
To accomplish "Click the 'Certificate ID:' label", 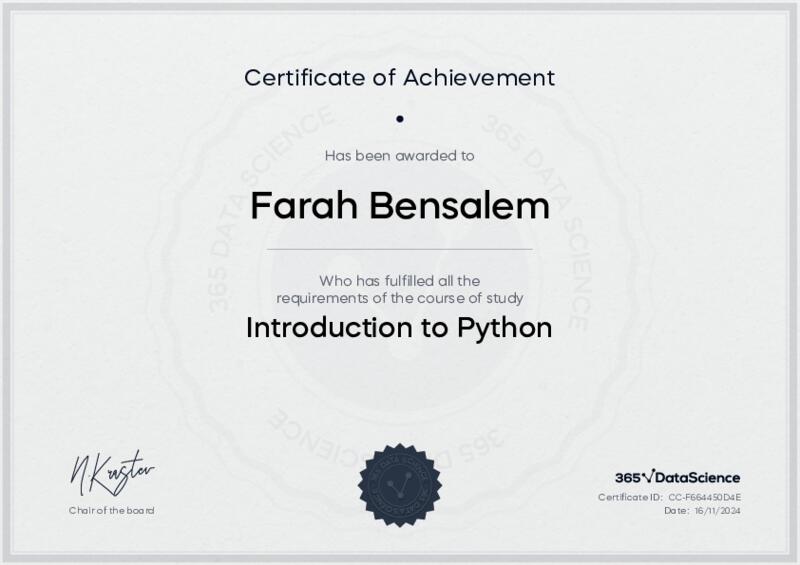I will pos(630,497).
